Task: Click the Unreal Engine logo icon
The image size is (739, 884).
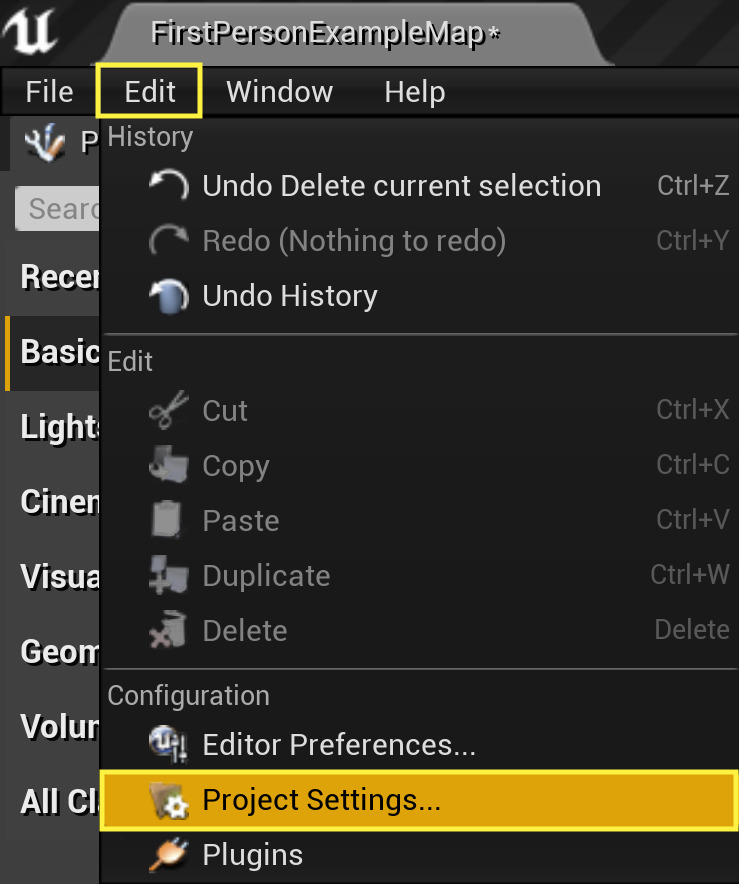Action: (x=30, y=32)
